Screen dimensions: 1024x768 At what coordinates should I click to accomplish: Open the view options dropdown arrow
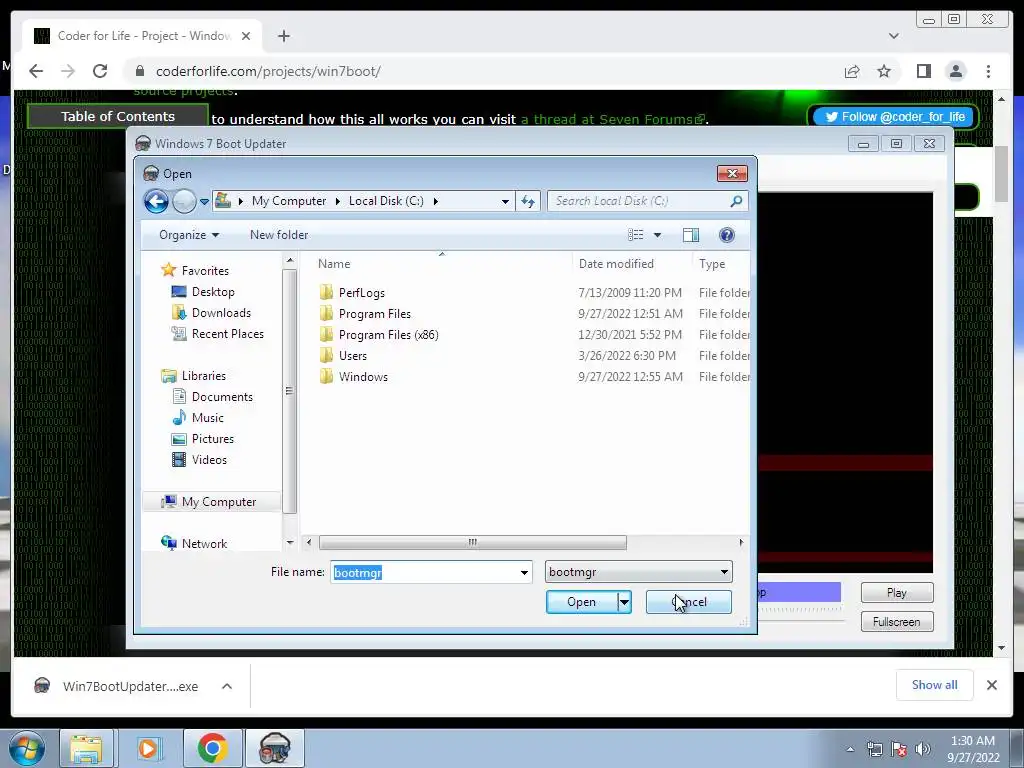pos(657,235)
